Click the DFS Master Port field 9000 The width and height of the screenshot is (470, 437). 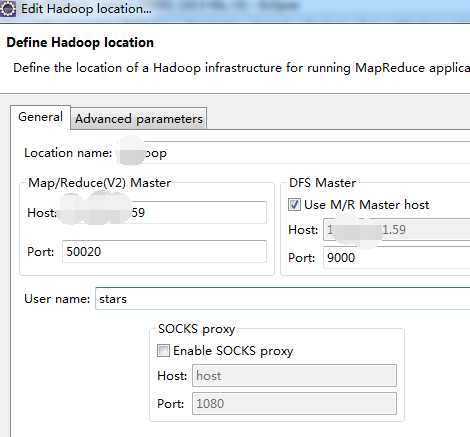(397, 257)
